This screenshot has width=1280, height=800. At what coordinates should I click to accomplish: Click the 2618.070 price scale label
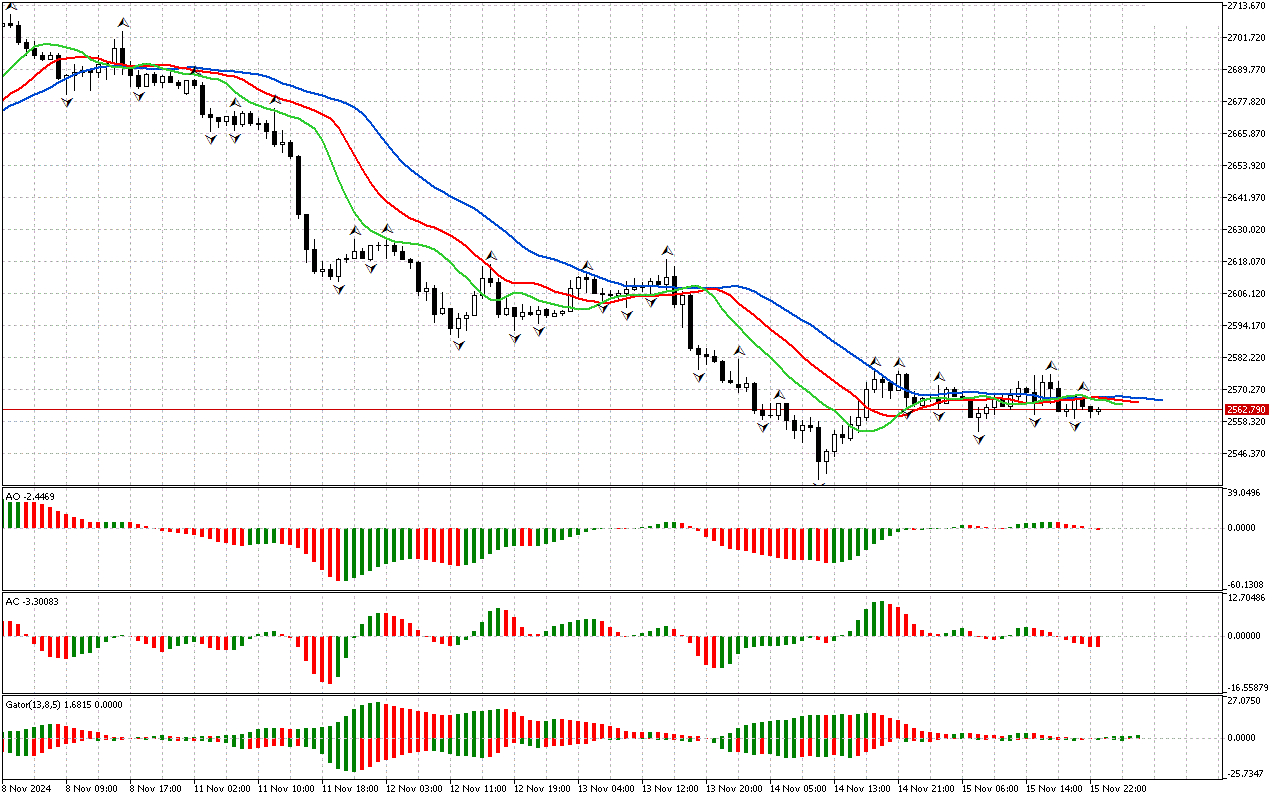[x=1247, y=262]
